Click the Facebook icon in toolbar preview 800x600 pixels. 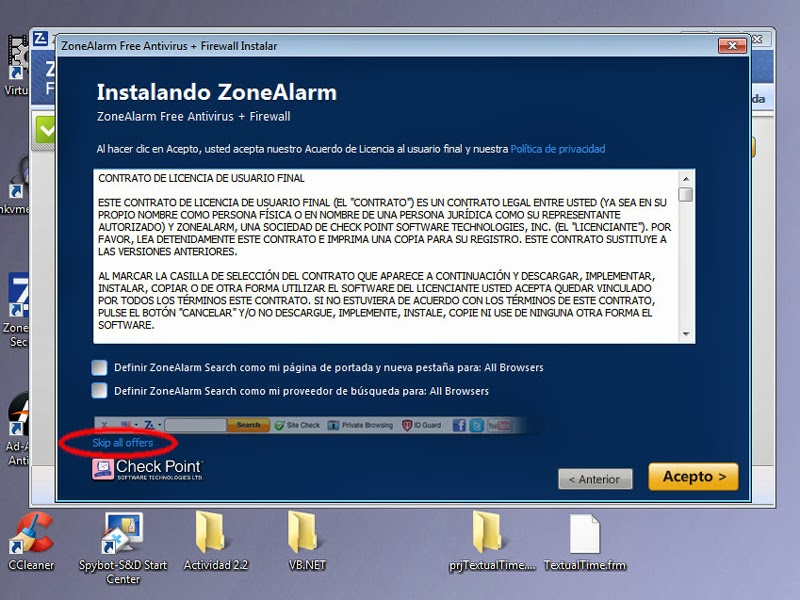pos(459,426)
